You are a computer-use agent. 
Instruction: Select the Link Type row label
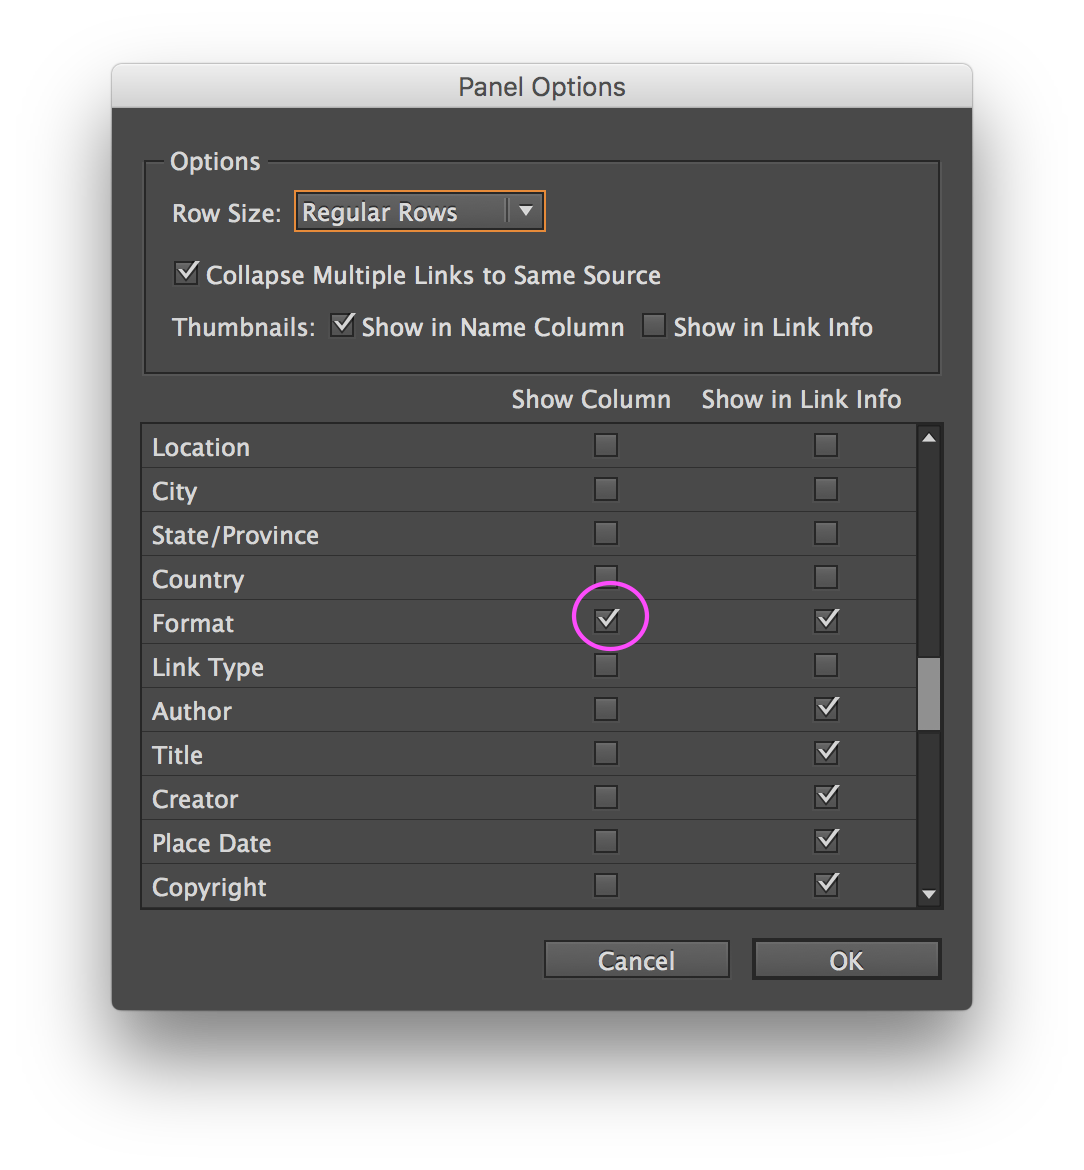[207, 667]
